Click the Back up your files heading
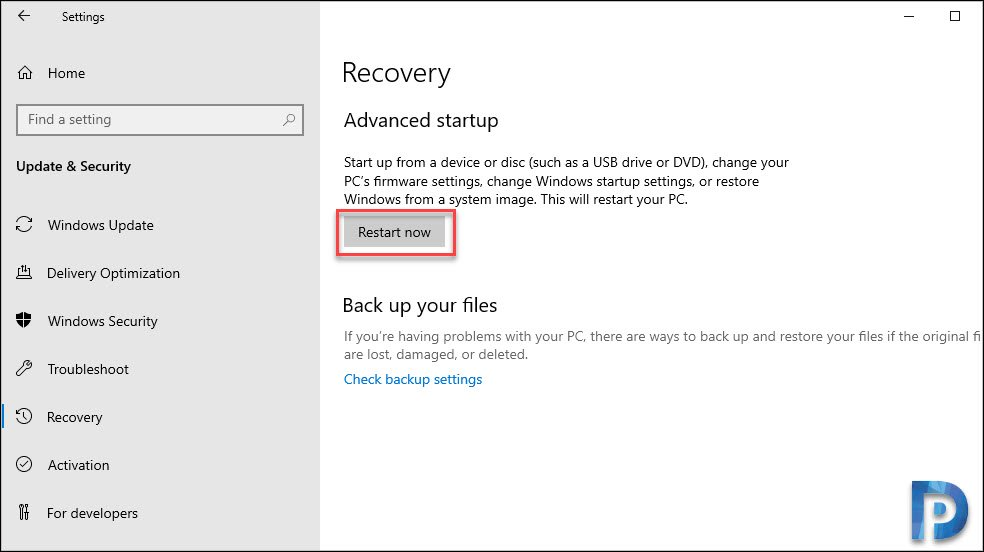This screenshot has width=984, height=552. tap(420, 305)
